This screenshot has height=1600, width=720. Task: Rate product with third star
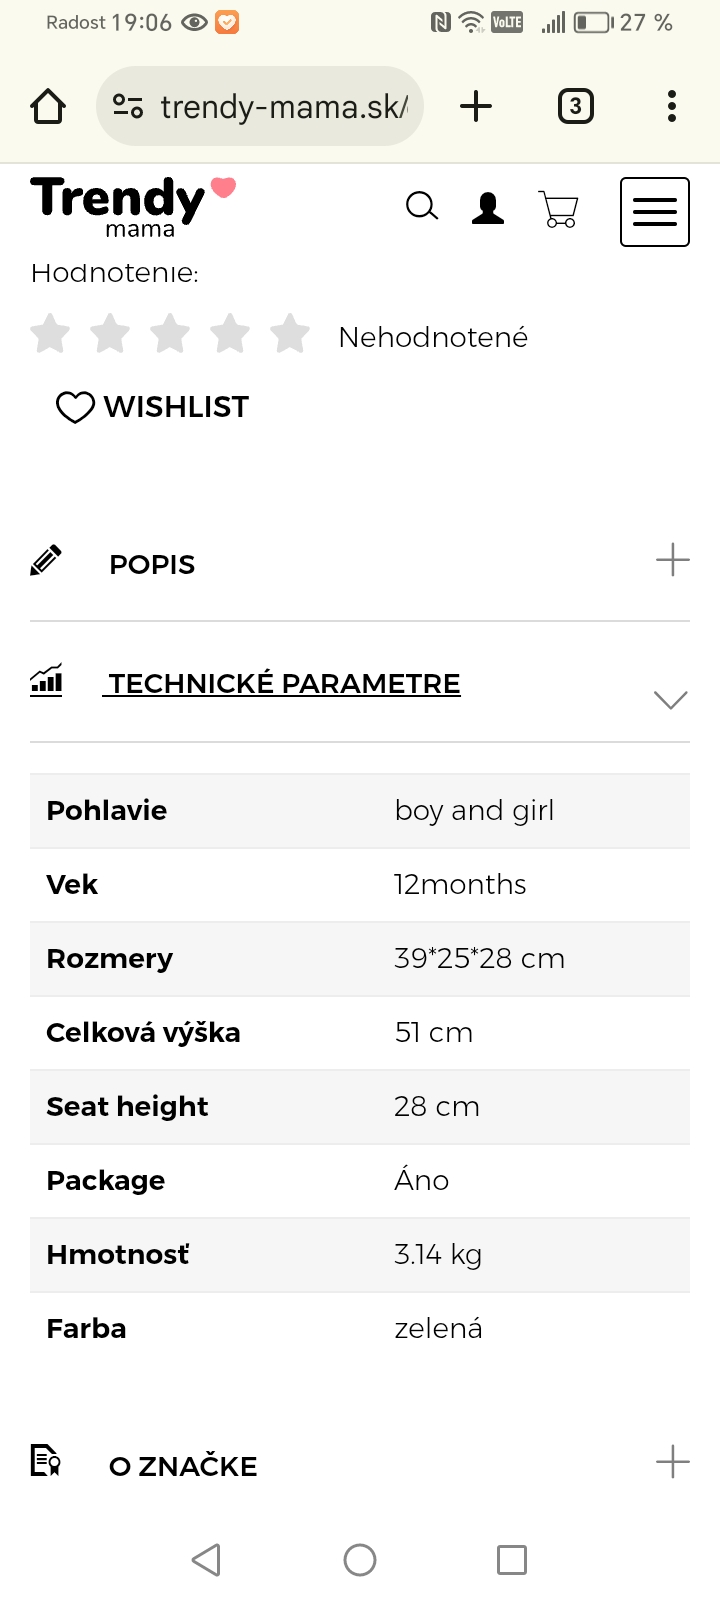pyautogui.click(x=170, y=334)
